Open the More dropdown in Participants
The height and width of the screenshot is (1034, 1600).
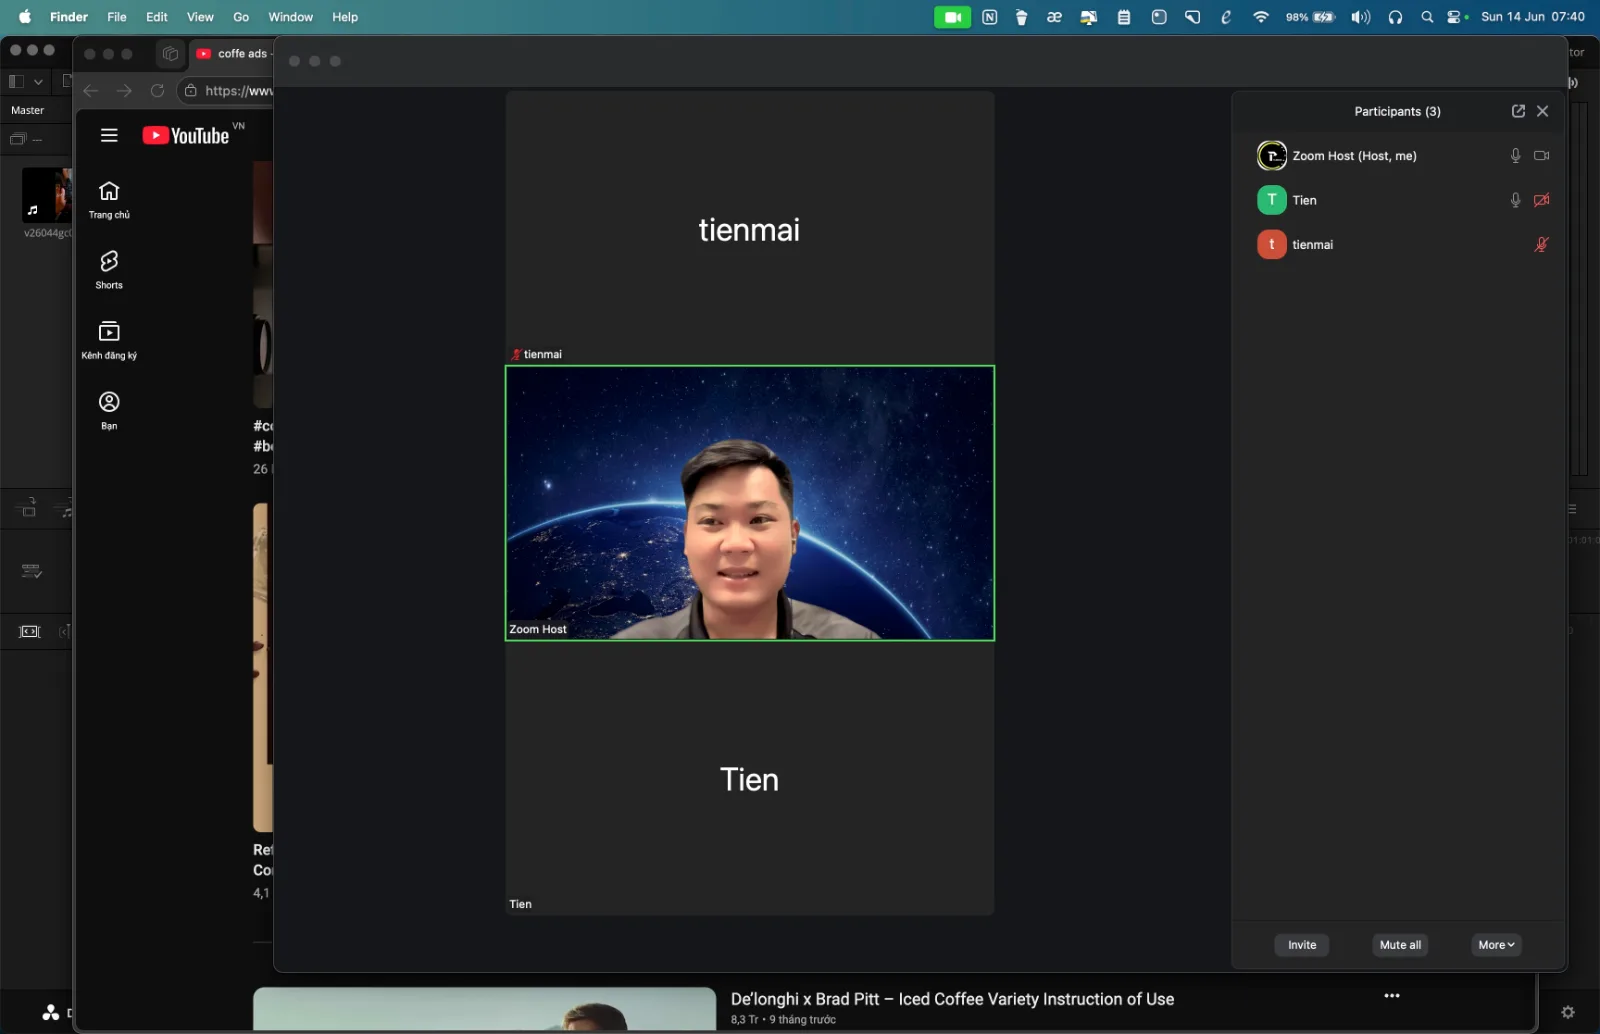click(1496, 945)
